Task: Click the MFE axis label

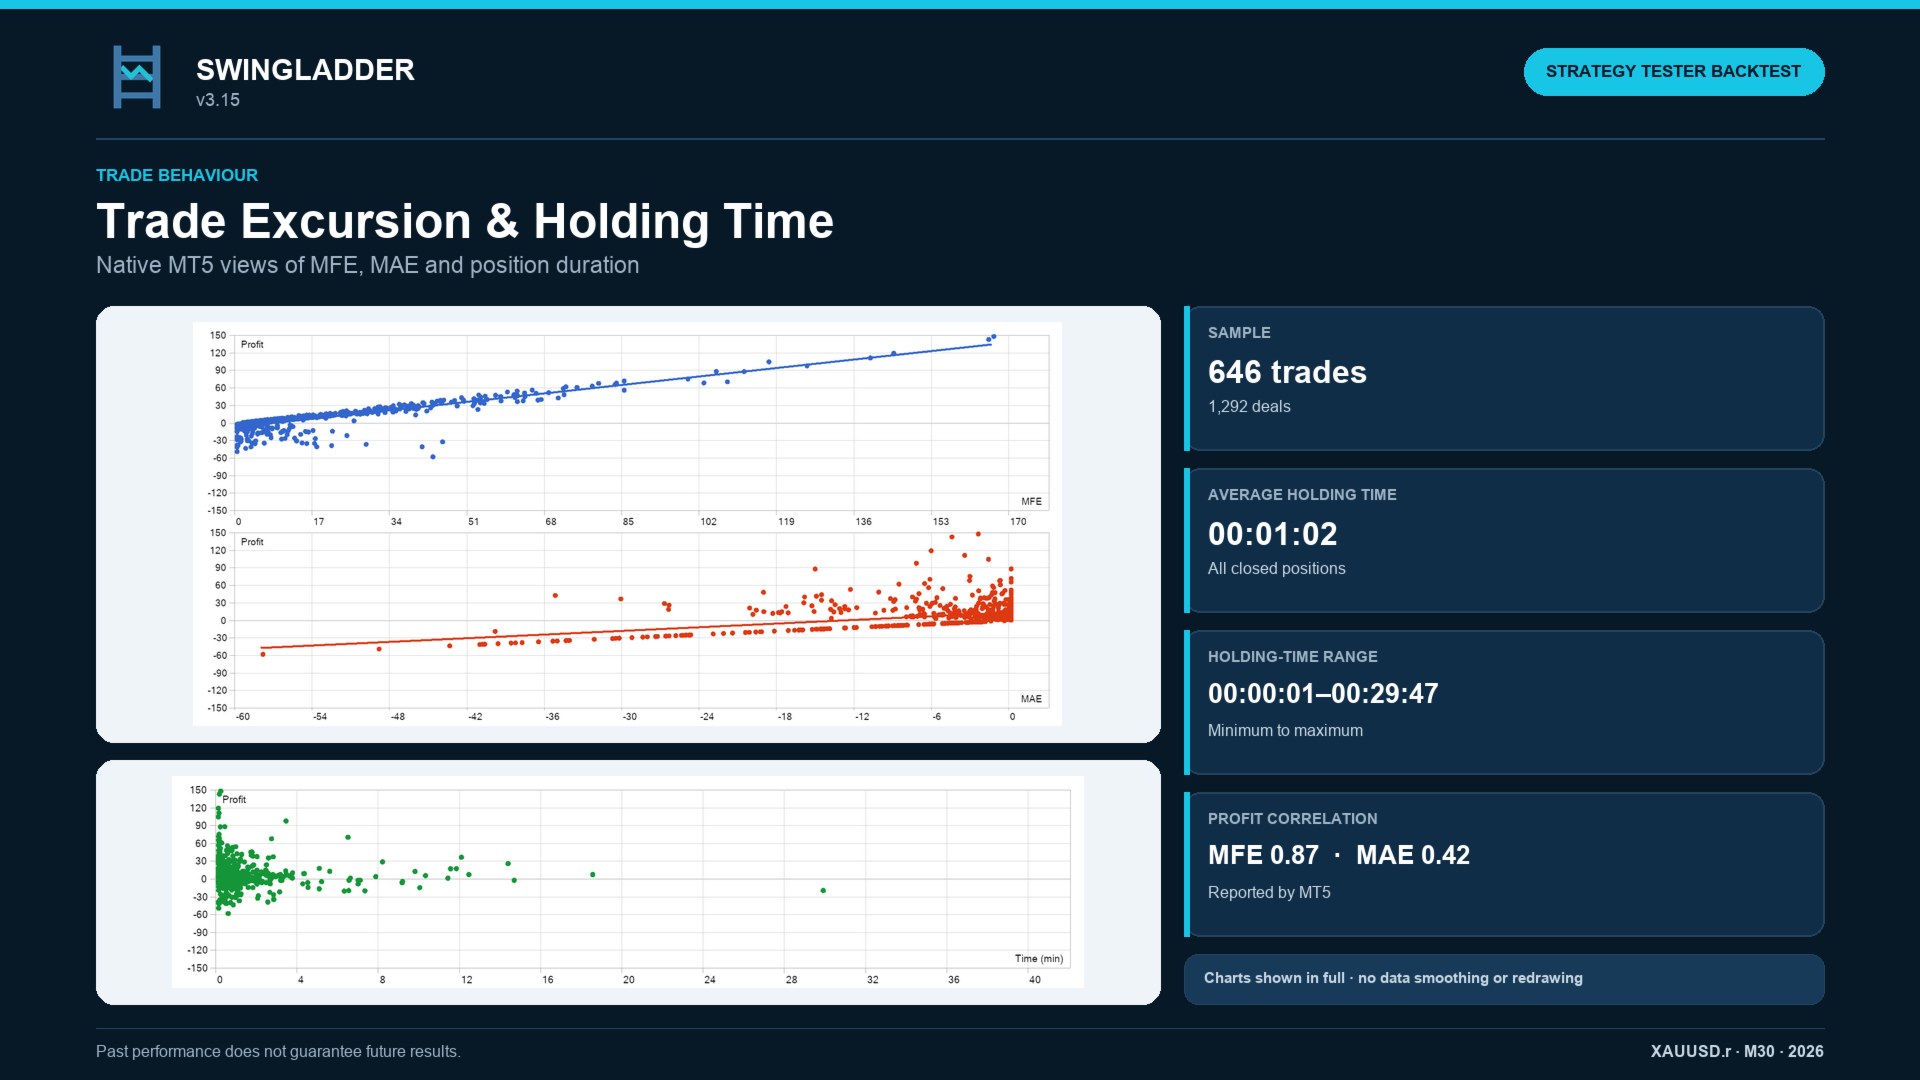Action: coord(1031,501)
